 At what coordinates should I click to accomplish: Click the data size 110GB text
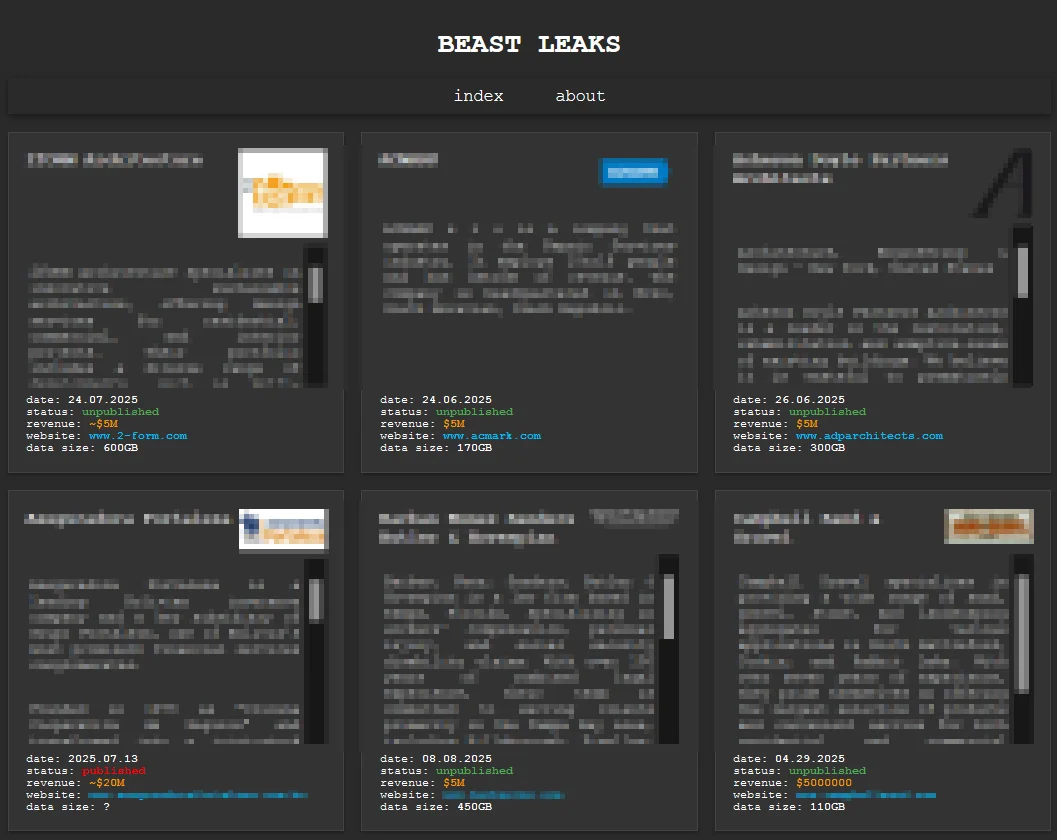(789, 806)
